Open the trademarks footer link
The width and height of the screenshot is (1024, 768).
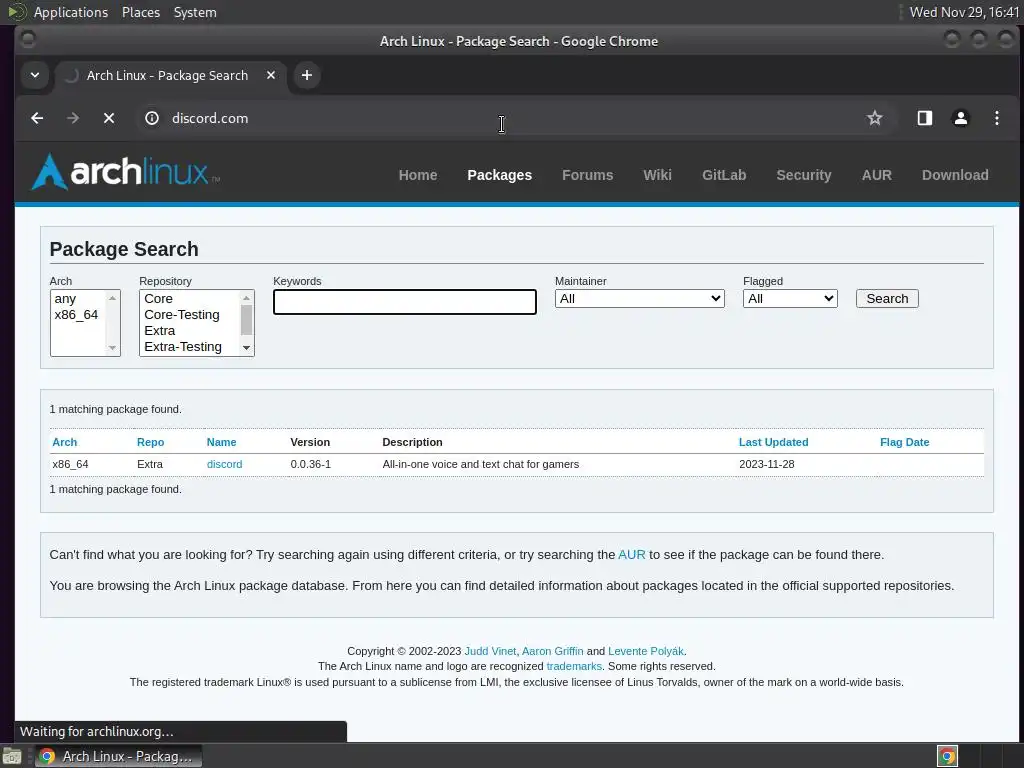pos(574,666)
